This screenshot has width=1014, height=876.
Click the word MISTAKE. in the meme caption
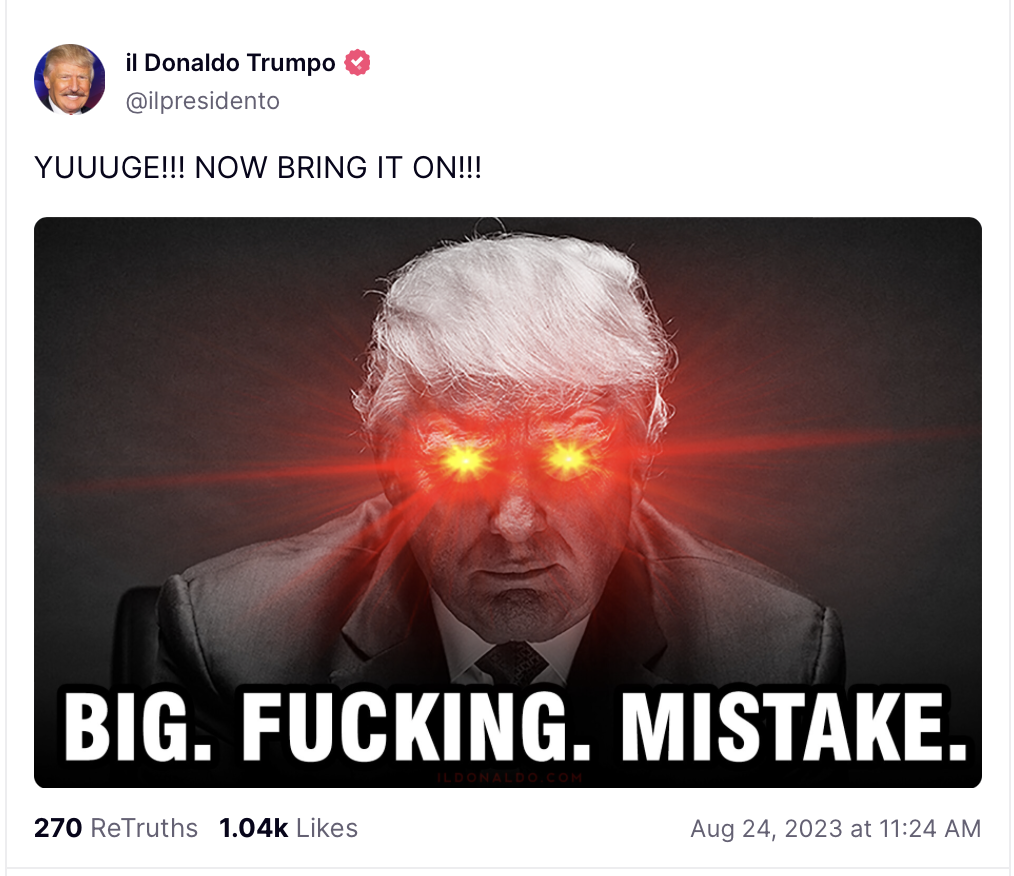[x=794, y=728]
